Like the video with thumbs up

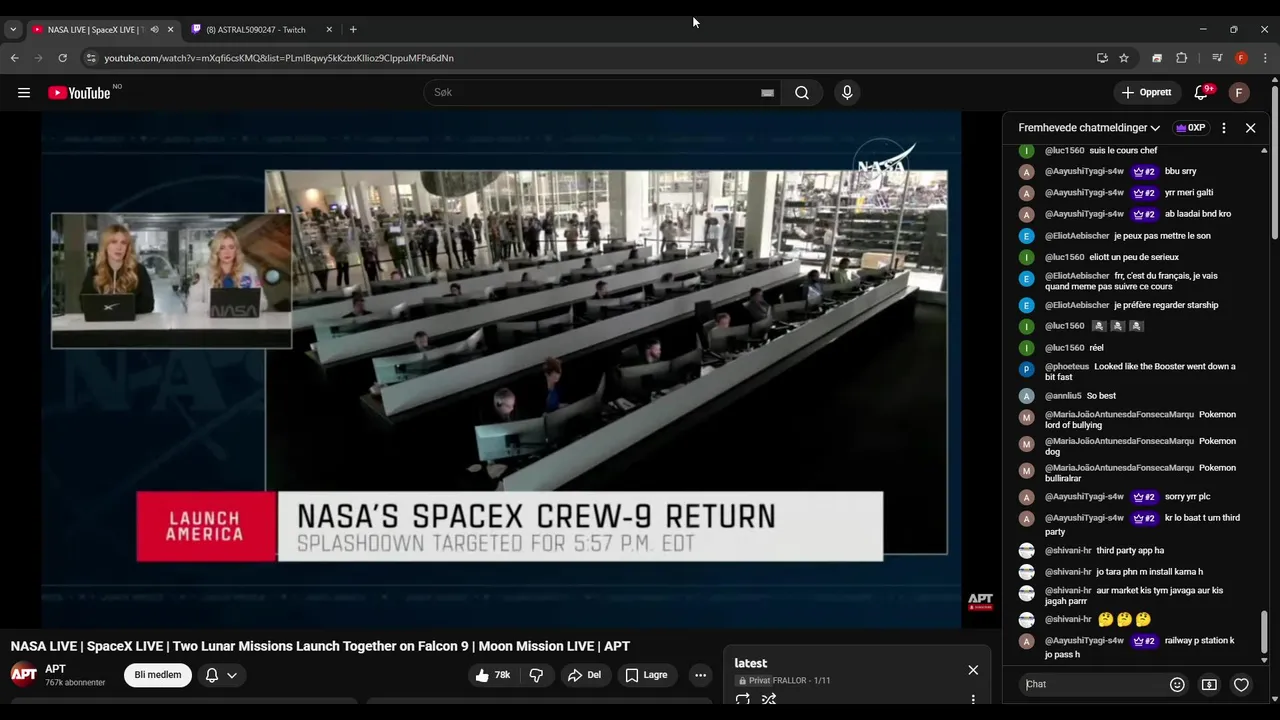493,675
